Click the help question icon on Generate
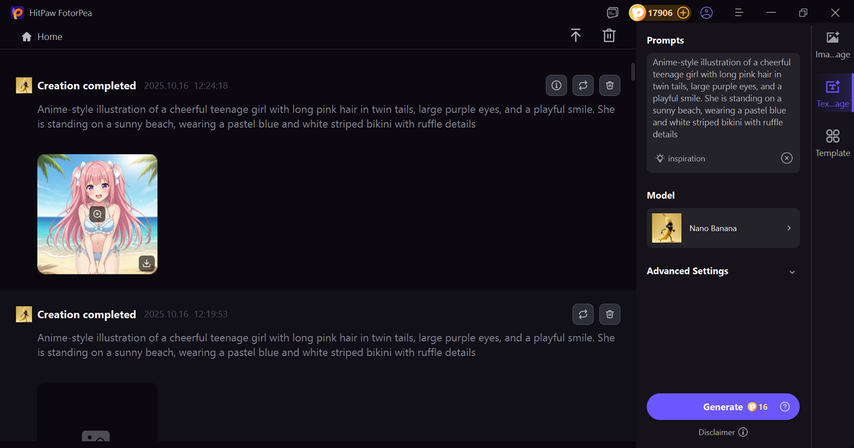 785,407
